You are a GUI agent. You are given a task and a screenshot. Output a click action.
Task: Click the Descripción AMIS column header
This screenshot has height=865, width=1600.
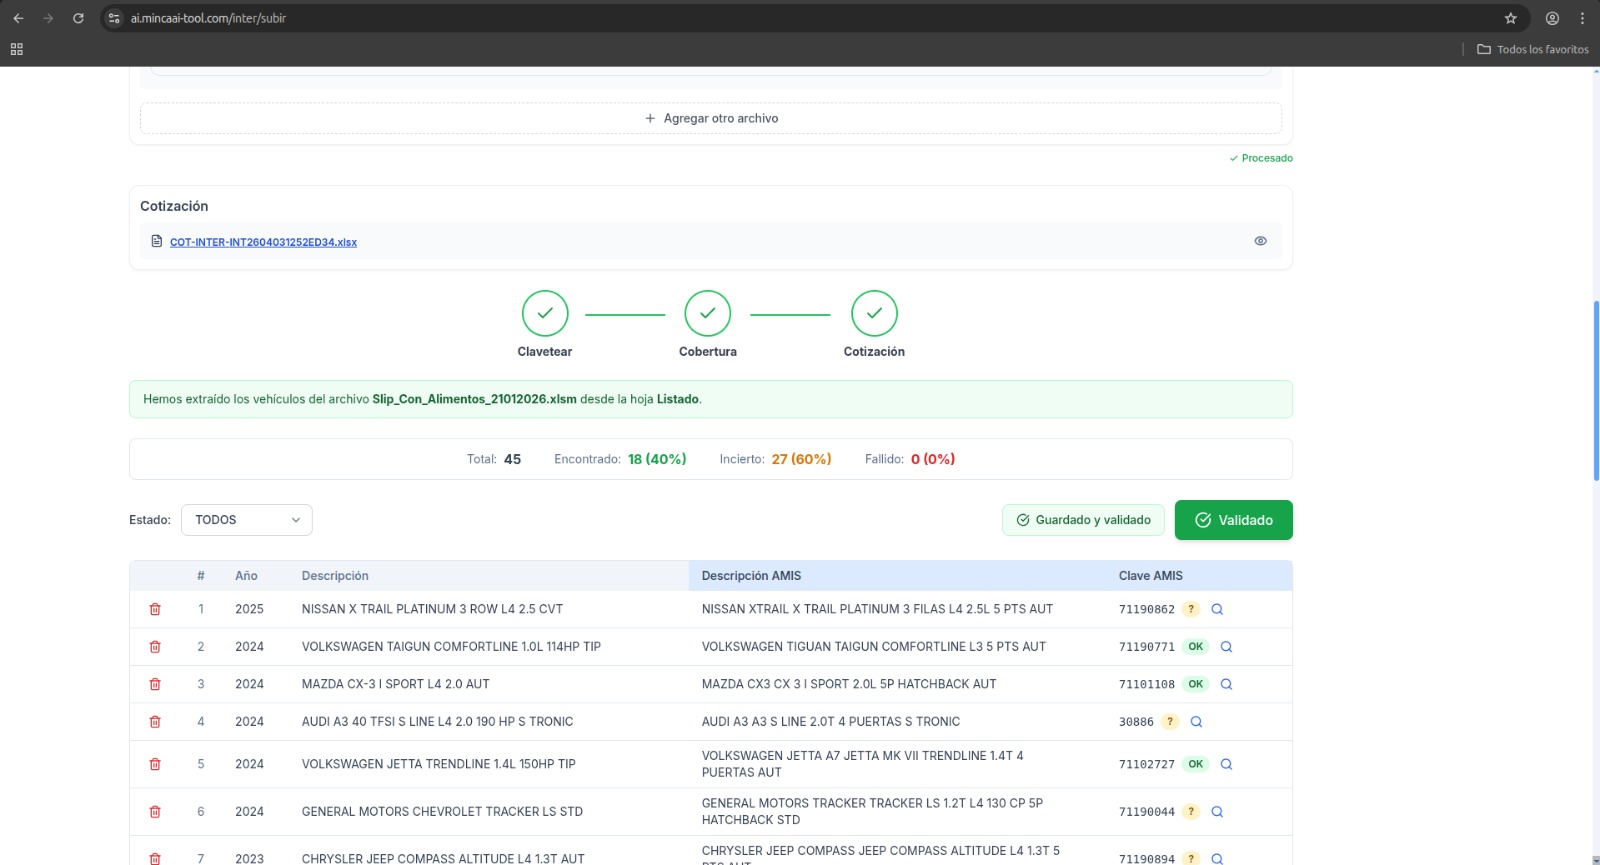751,576
